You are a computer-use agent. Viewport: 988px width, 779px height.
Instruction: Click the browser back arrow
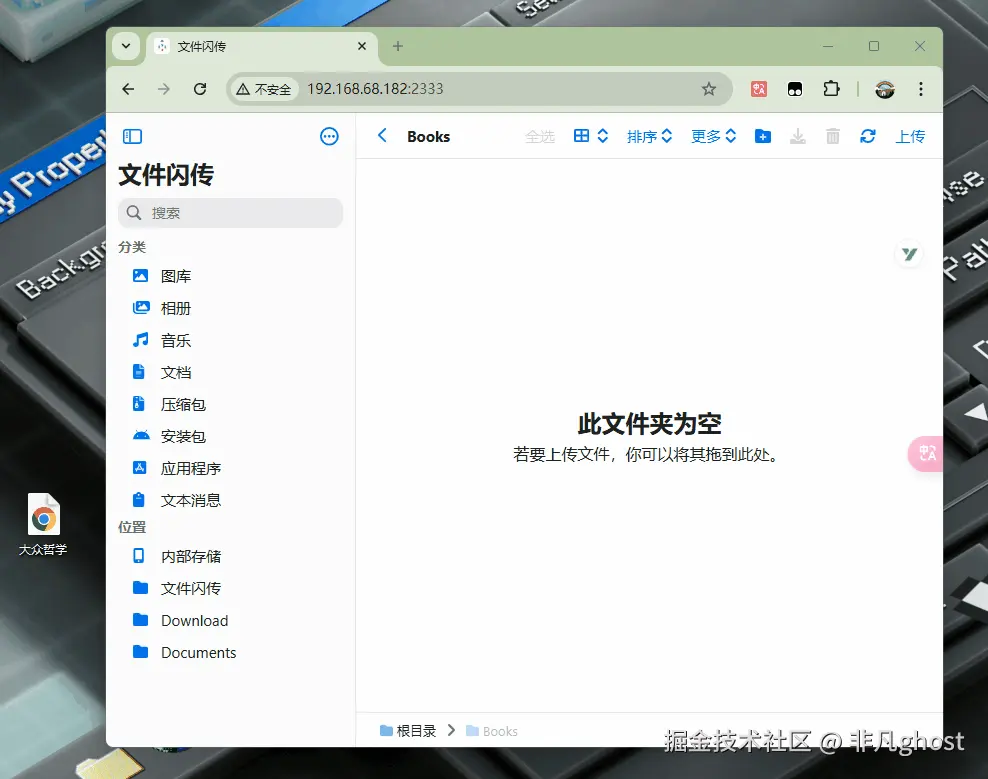129,89
